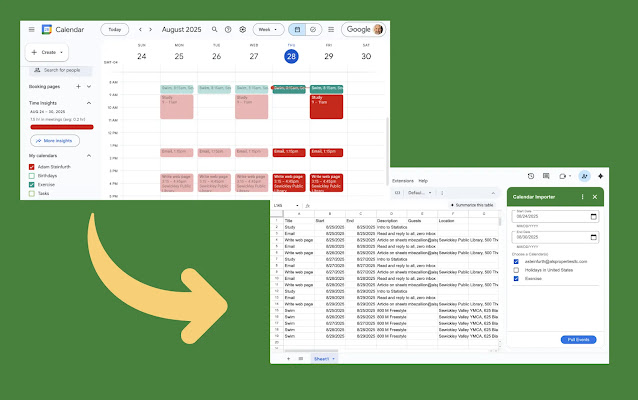Open the Extensions menu in Sheets
This screenshot has height=400, width=638.
coord(403,181)
